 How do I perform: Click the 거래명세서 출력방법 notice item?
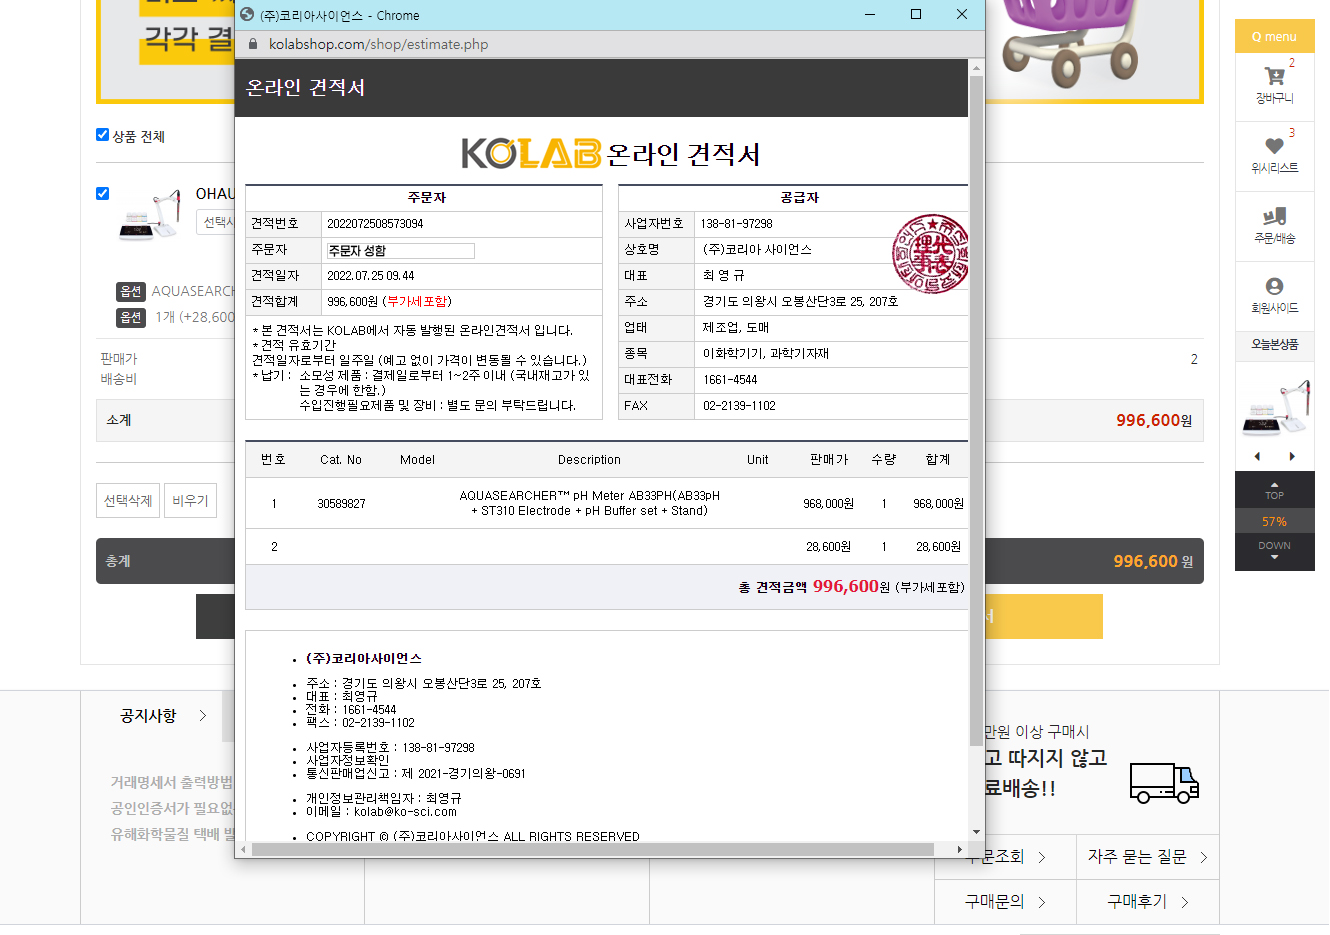[x=172, y=782]
